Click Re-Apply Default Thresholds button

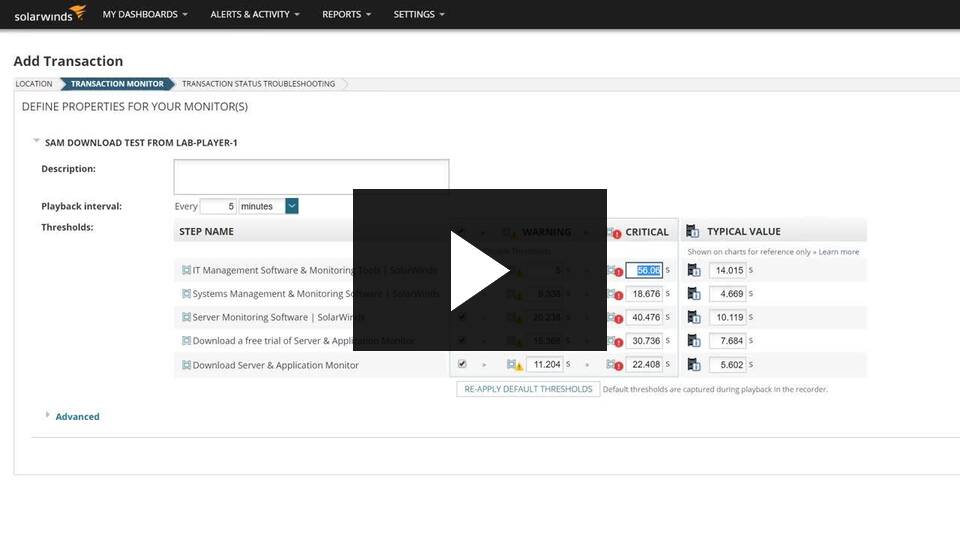click(528, 389)
